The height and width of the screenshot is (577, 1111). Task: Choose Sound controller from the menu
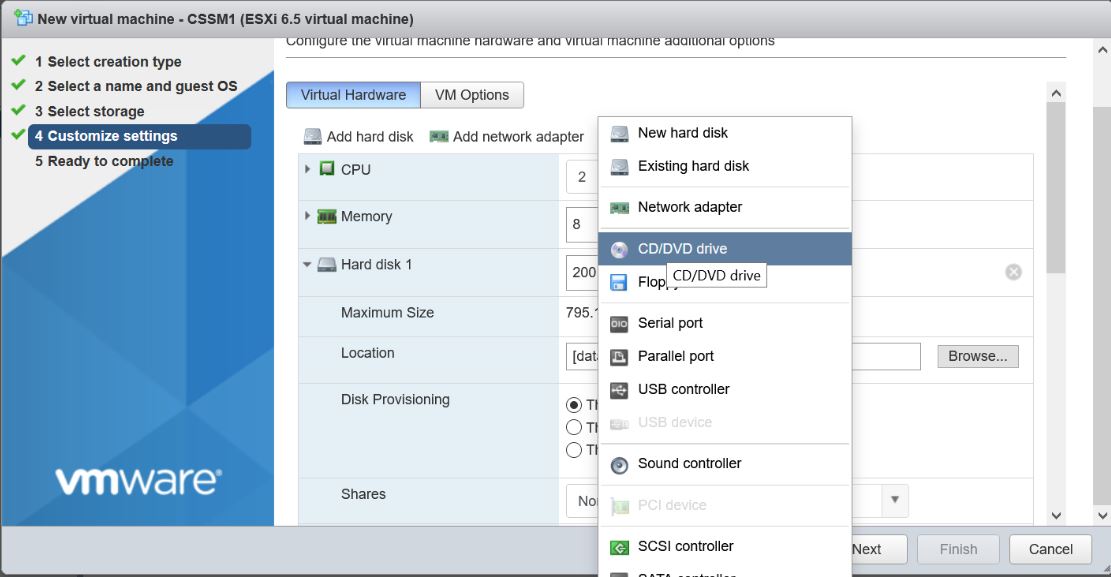(725, 464)
